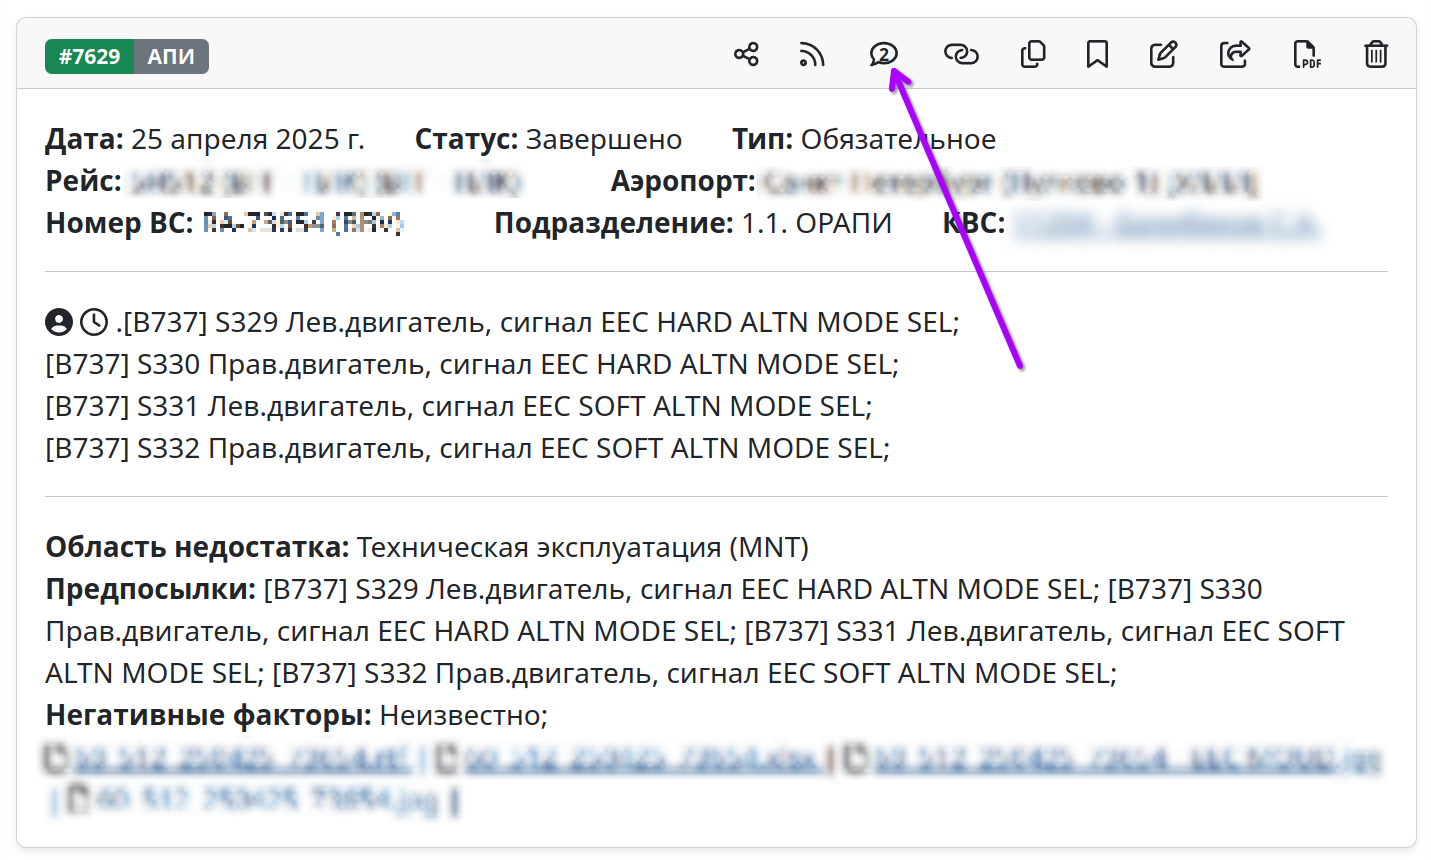Click the user avatar icon before S329

[x=59, y=322]
